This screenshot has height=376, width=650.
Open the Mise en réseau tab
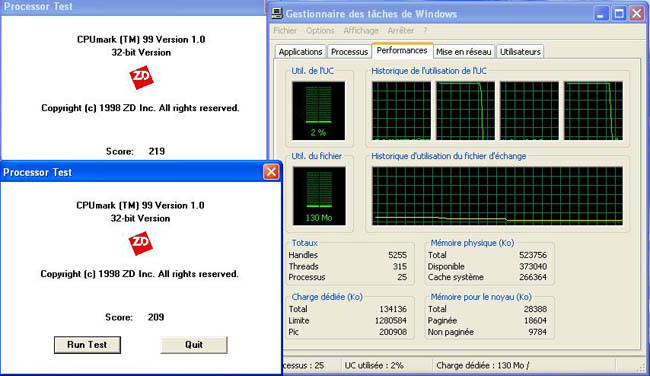463,52
